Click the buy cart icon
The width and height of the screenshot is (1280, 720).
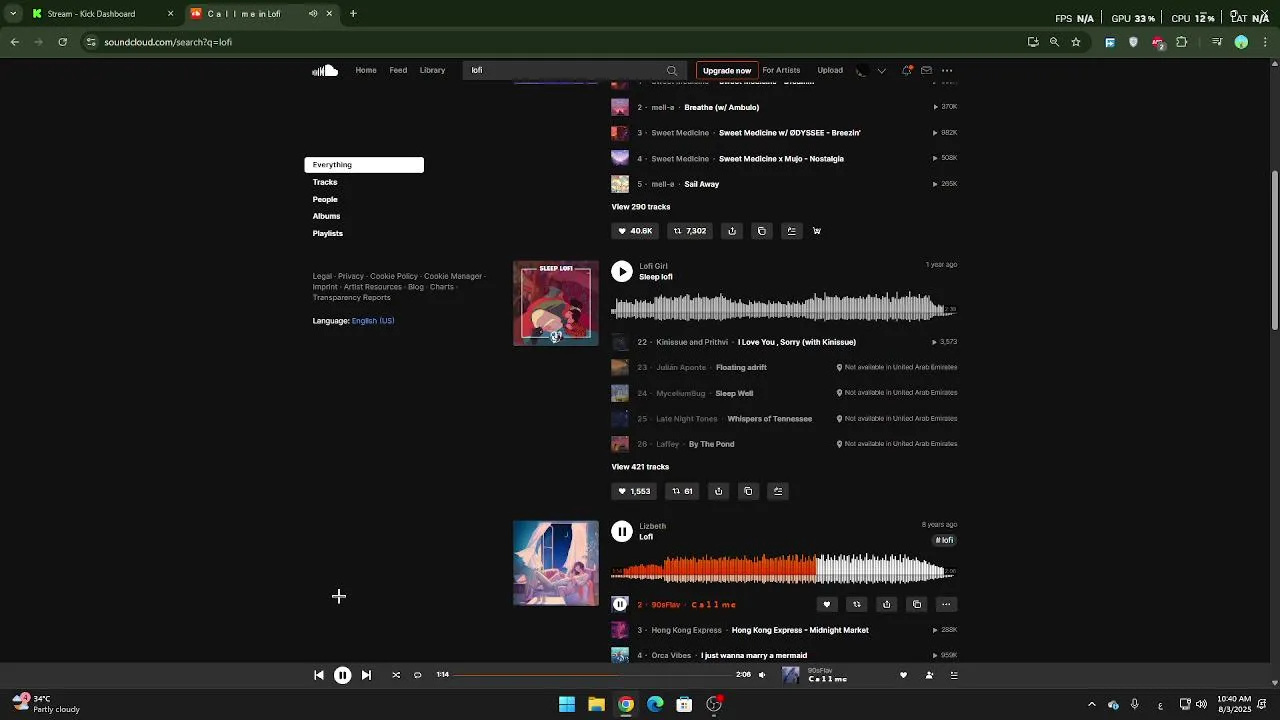tap(817, 231)
